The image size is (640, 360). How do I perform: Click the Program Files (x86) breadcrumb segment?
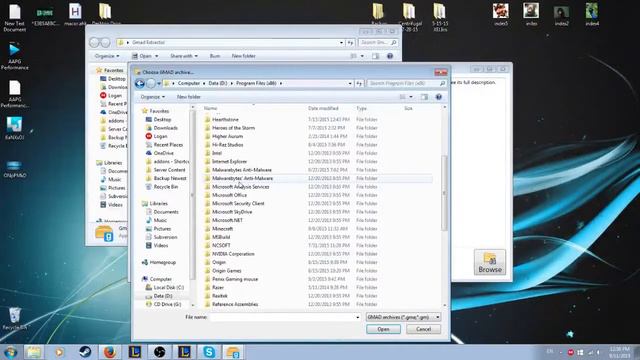coord(256,83)
